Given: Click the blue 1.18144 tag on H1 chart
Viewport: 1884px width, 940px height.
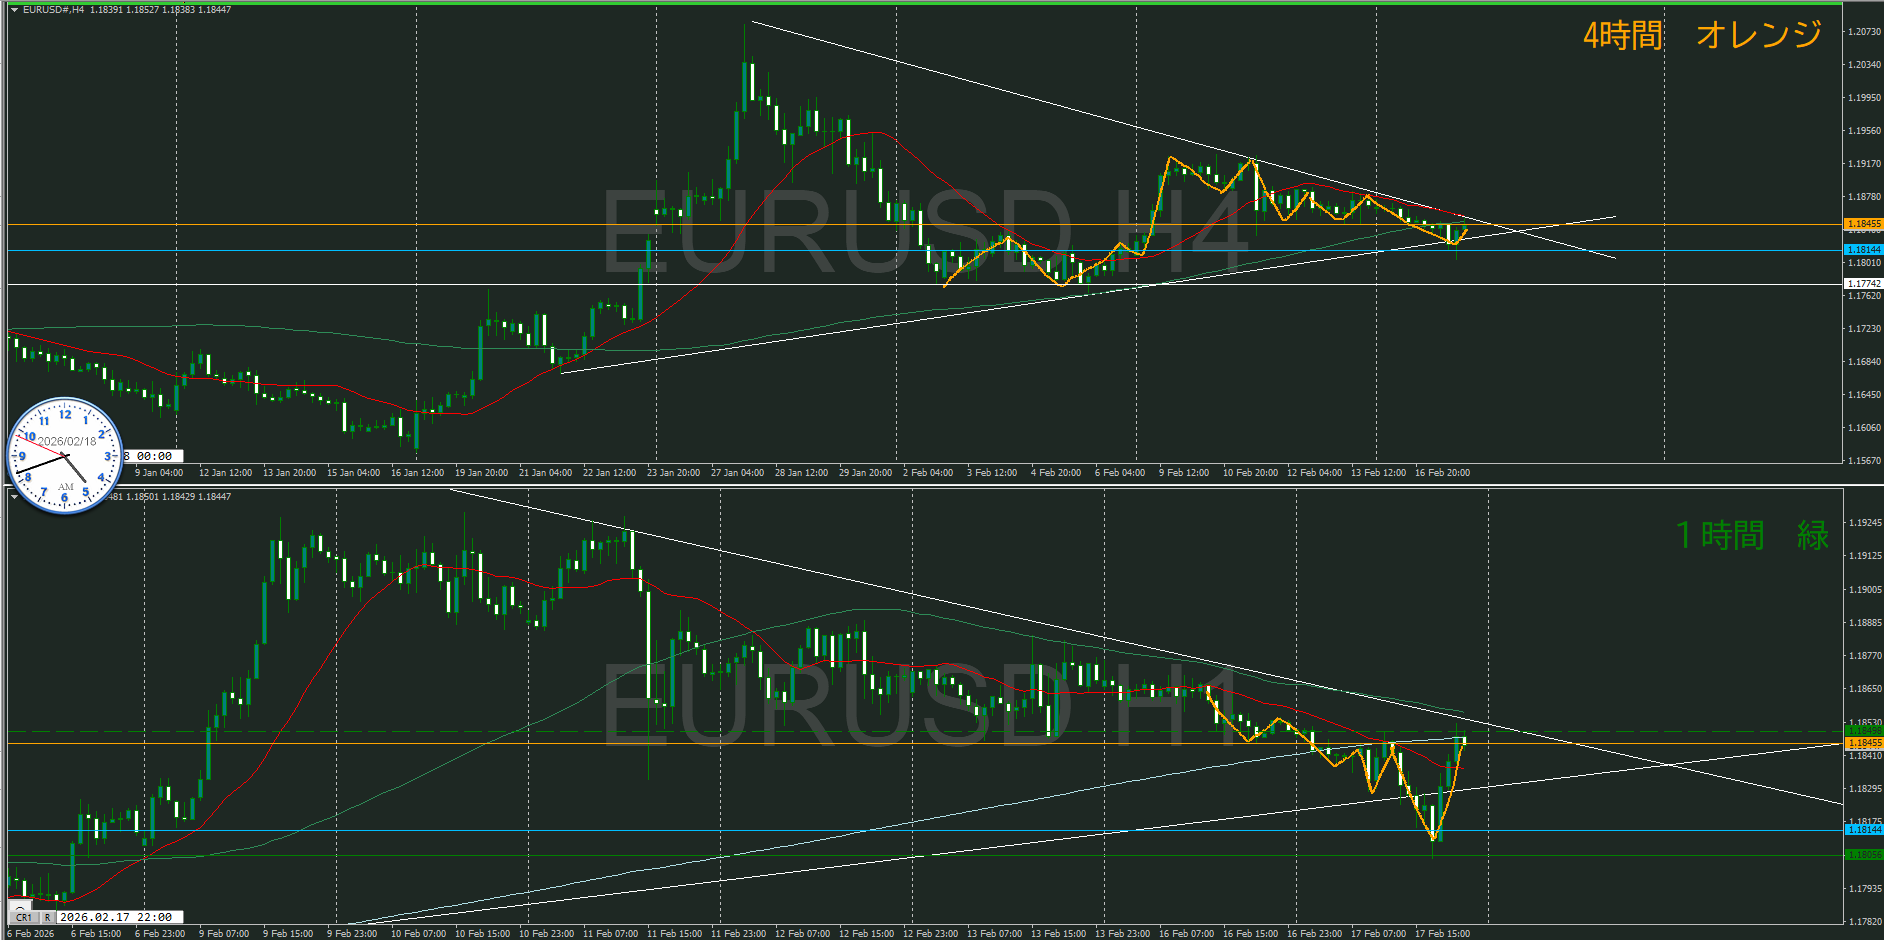Looking at the screenshot, I should [1863, 830].
